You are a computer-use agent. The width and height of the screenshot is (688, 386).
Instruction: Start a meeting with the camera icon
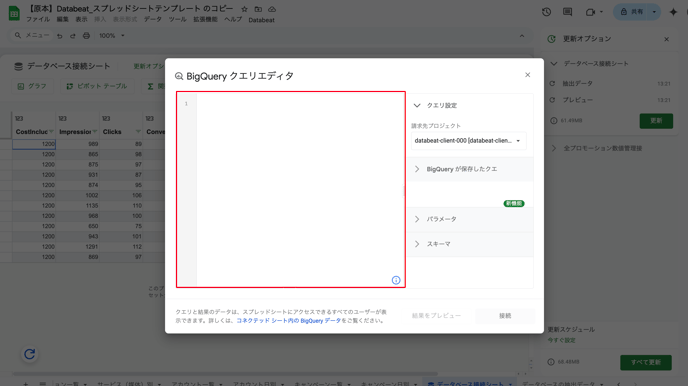pyautogui.click(x=590, y=12)
